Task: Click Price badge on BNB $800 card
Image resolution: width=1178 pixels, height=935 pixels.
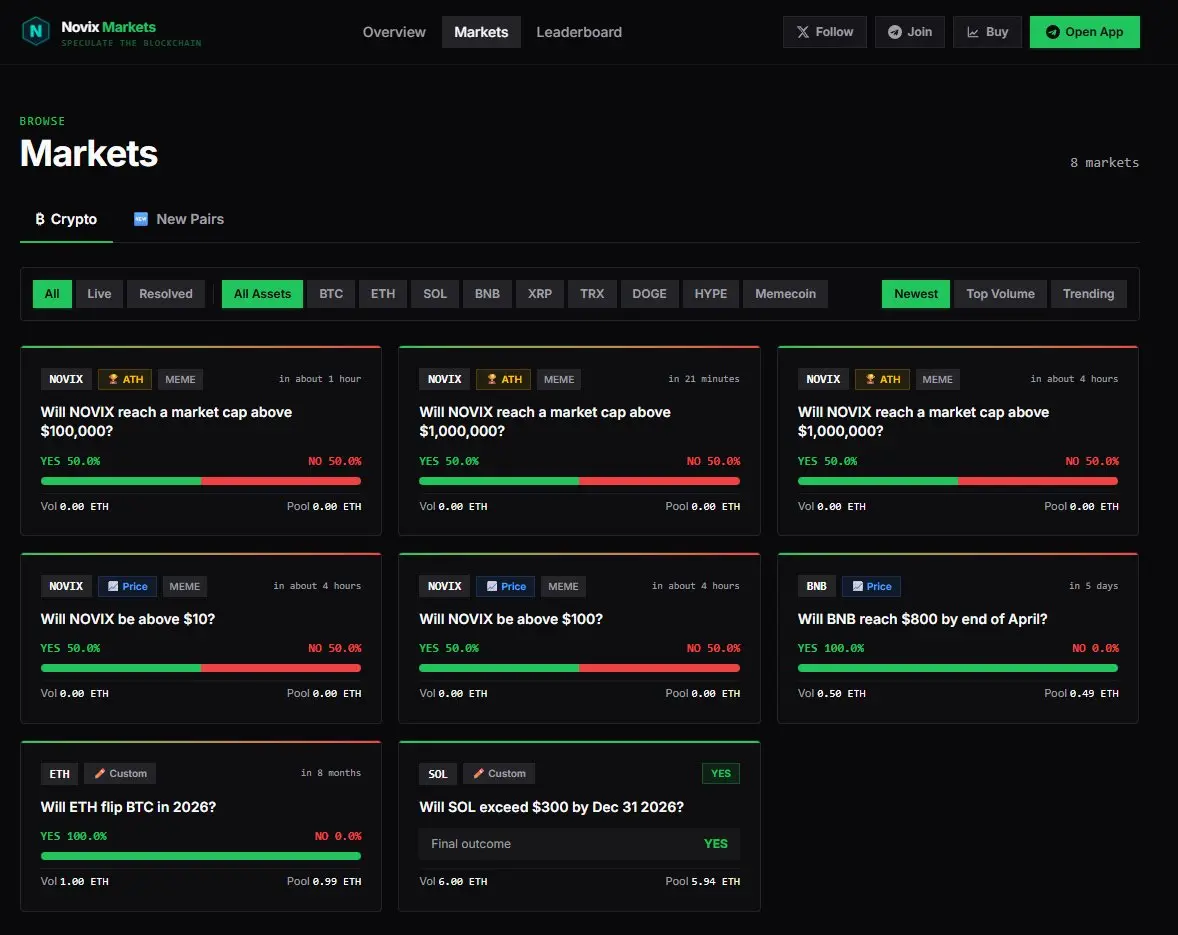Action: (871, 586)
